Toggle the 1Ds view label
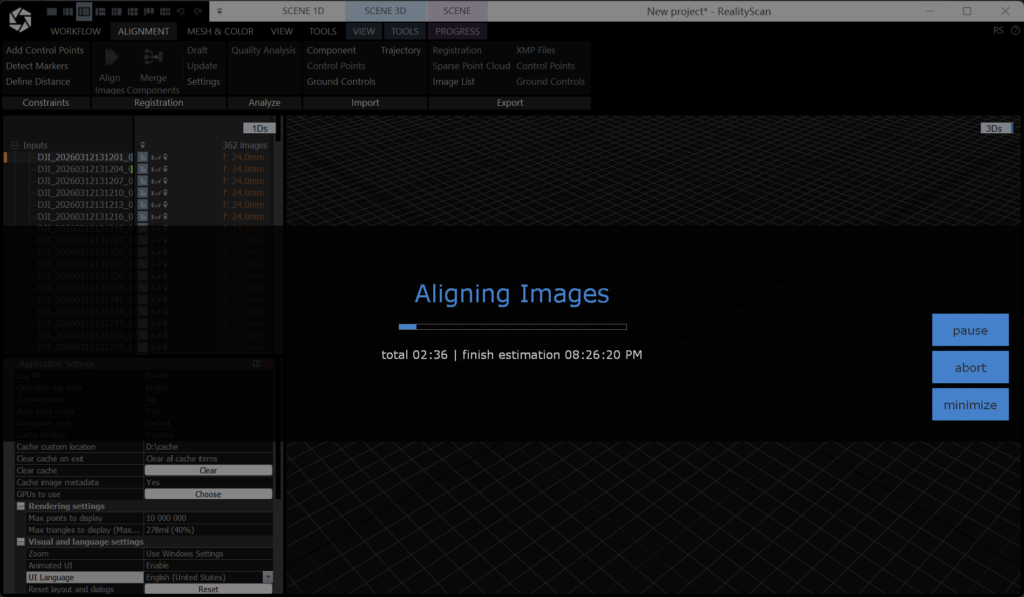 (259, 128)
